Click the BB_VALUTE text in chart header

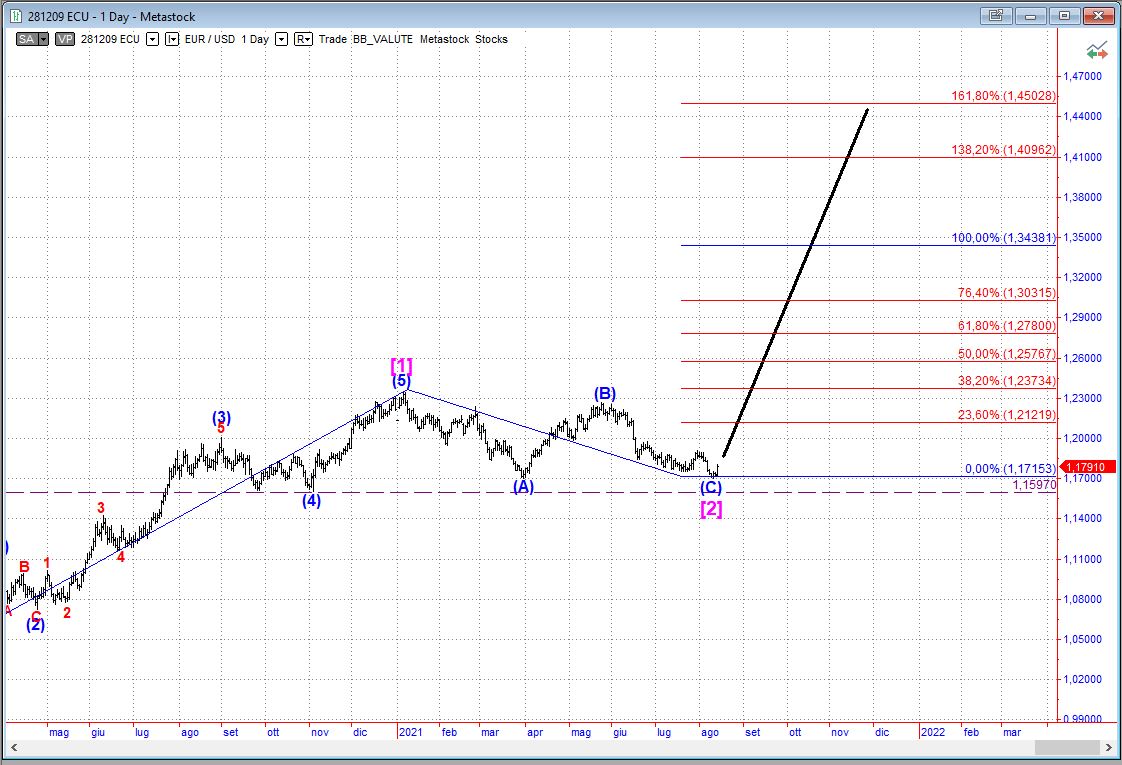(x=383, y=39)
